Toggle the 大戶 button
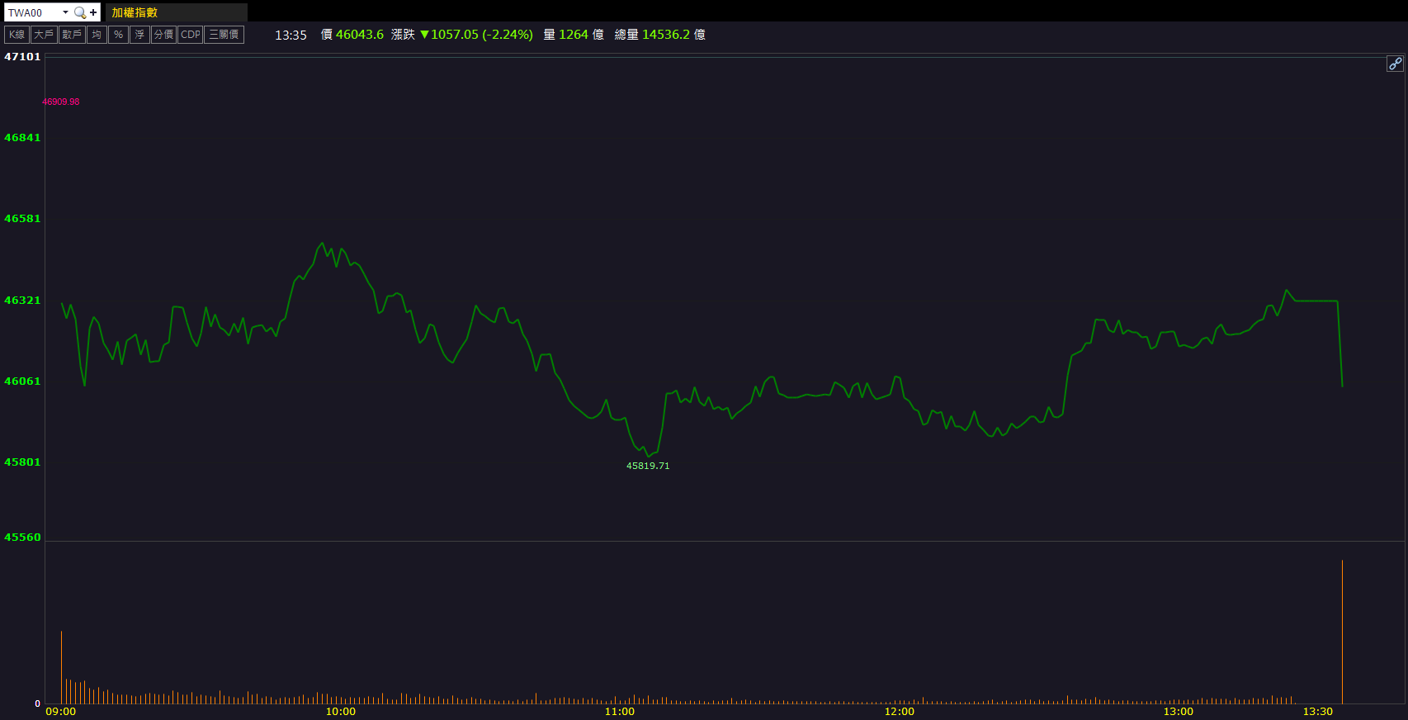 [43, 34]
